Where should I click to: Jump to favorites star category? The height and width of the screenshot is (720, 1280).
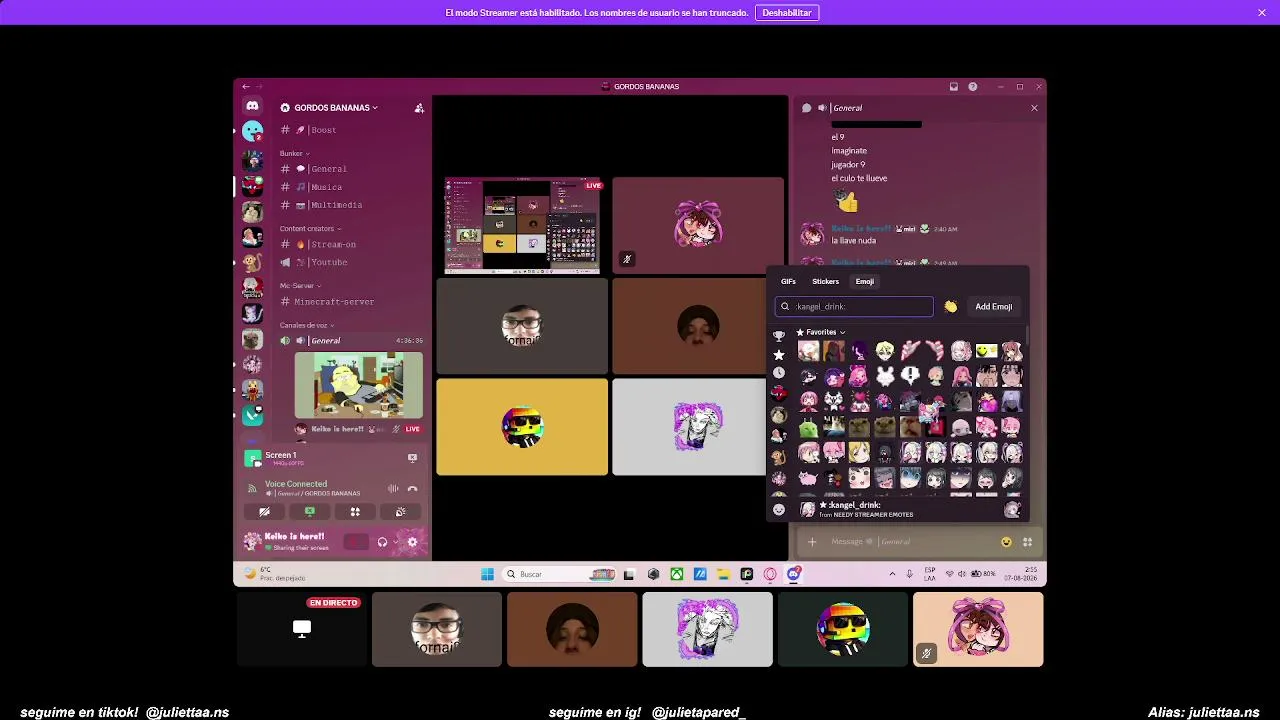[779, 355]
